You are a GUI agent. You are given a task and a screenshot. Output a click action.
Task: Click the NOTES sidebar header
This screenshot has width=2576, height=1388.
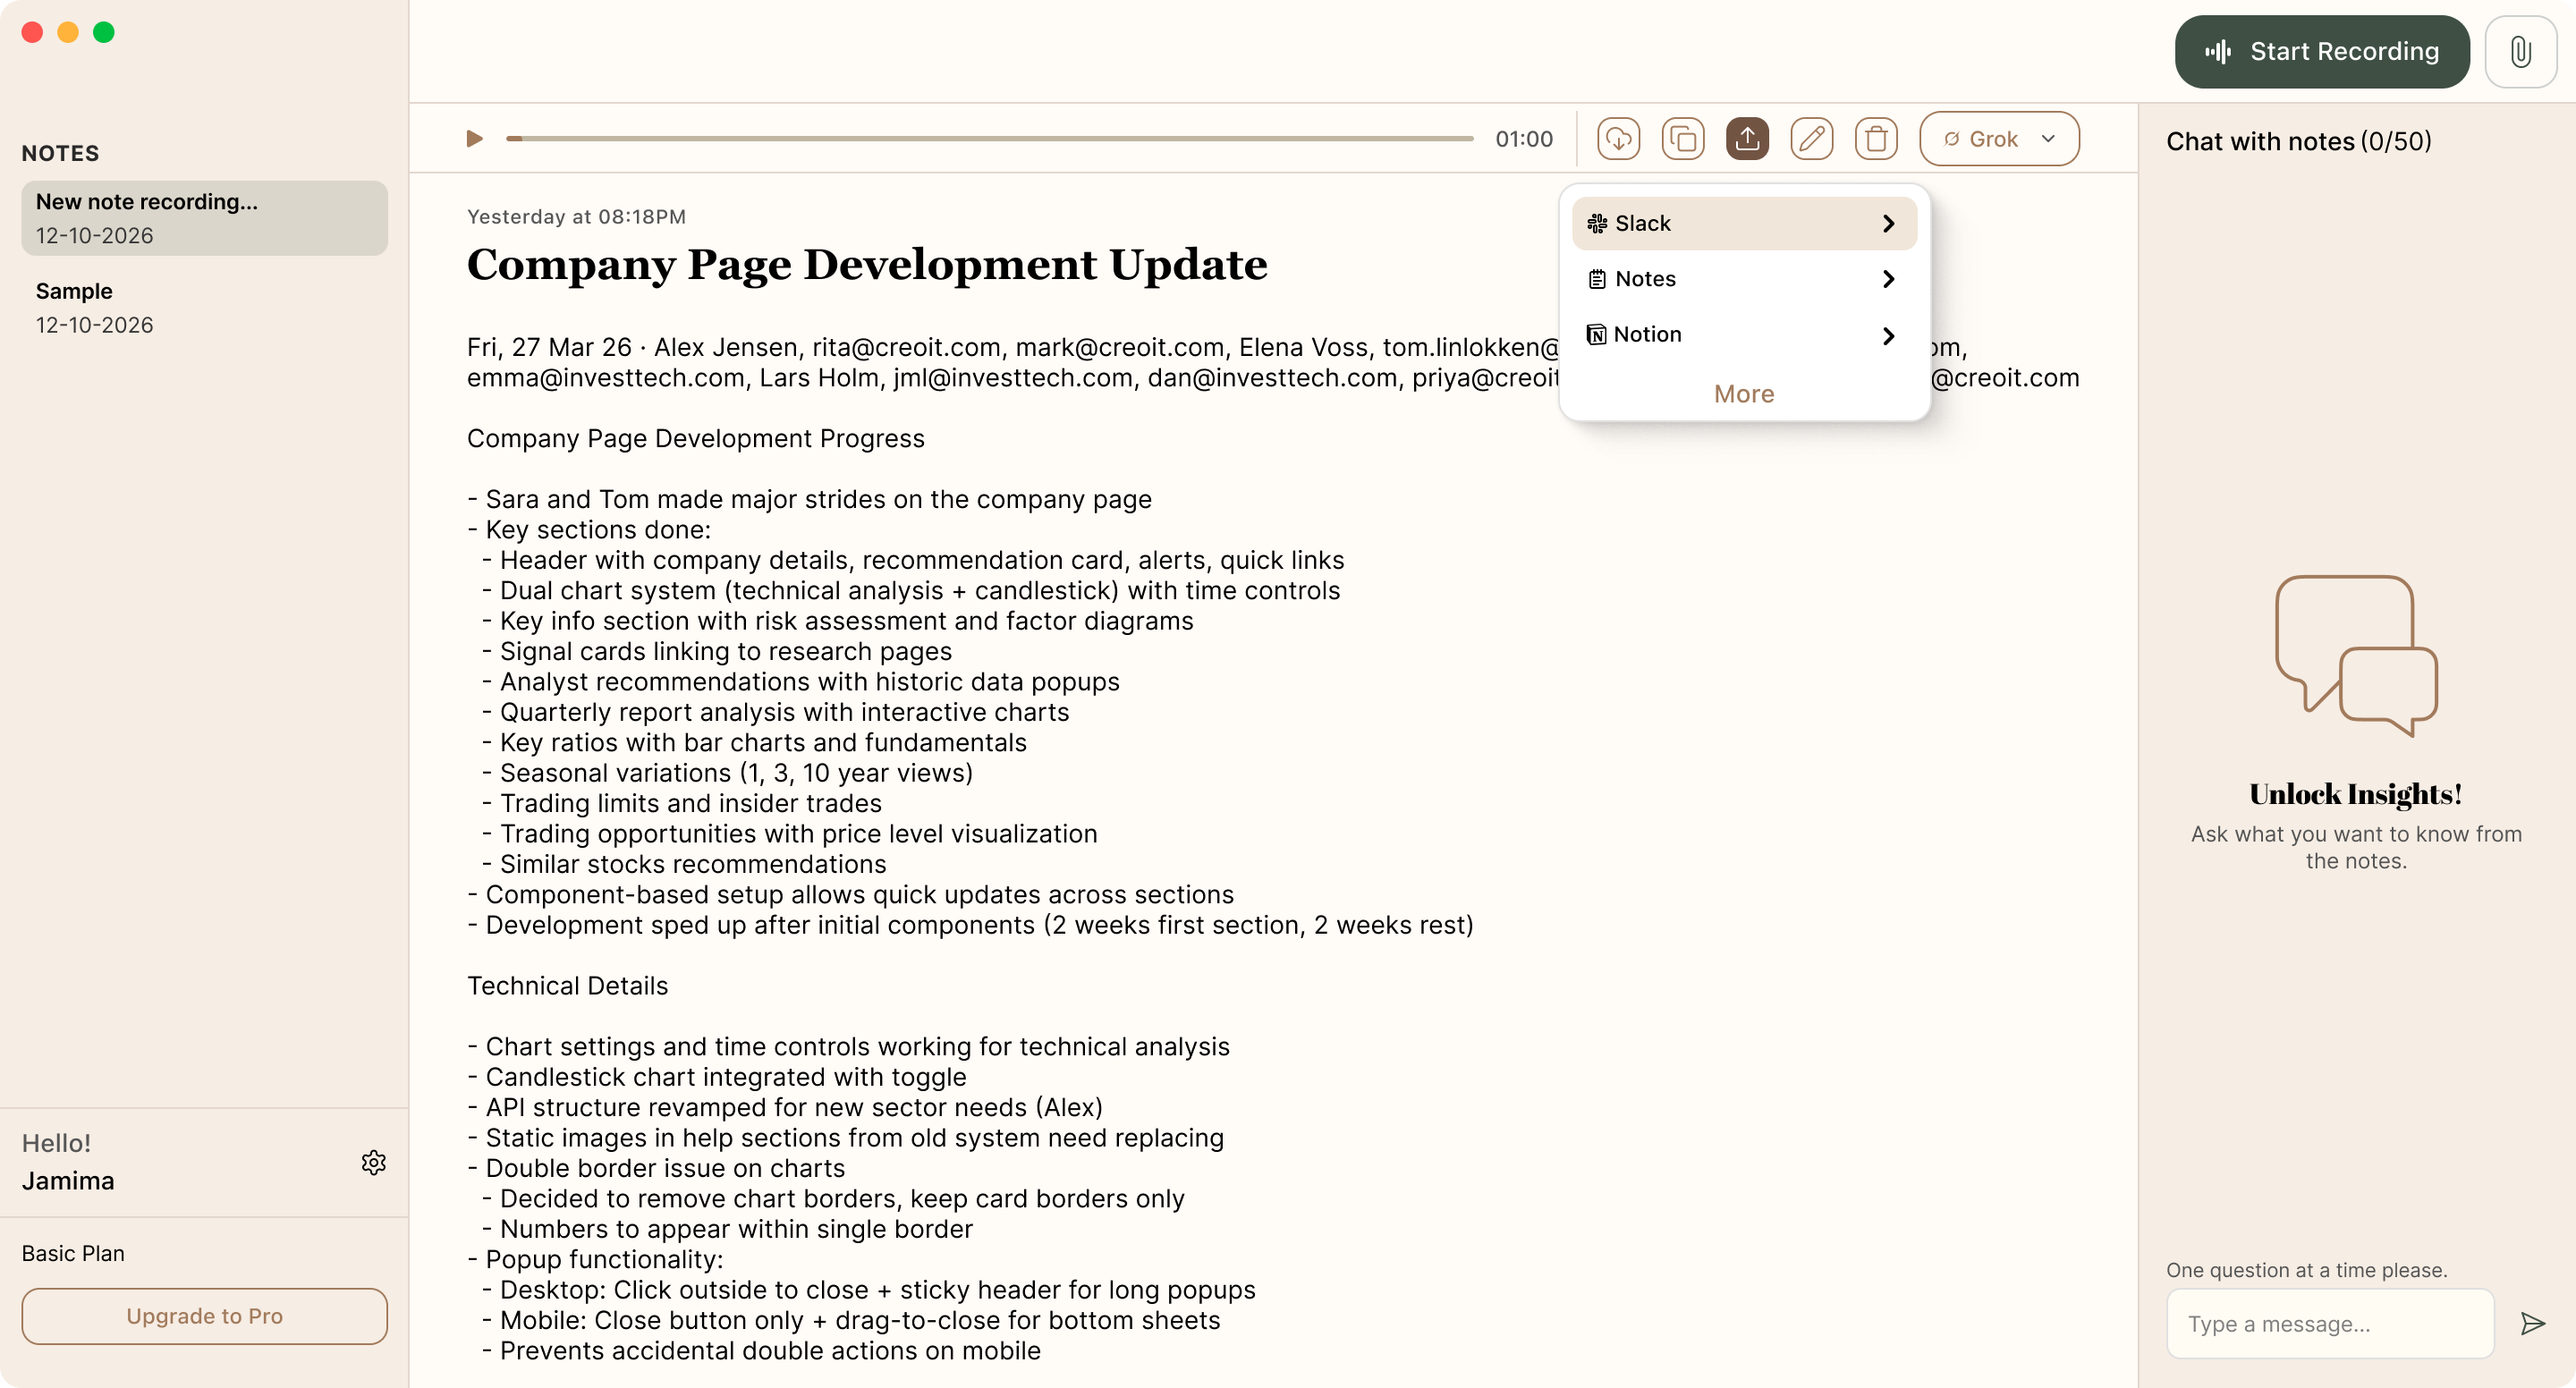coord(60,153)
